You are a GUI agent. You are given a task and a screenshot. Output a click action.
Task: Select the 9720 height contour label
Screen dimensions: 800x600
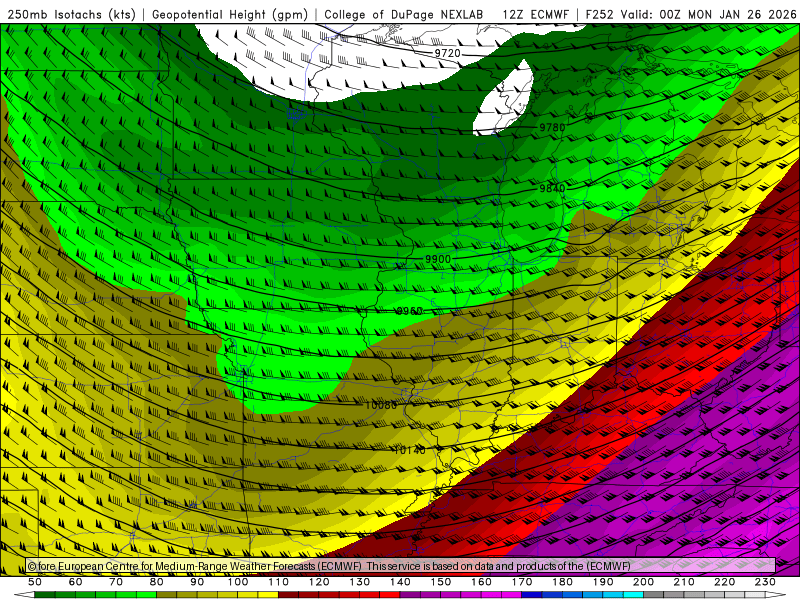point(447,53)
